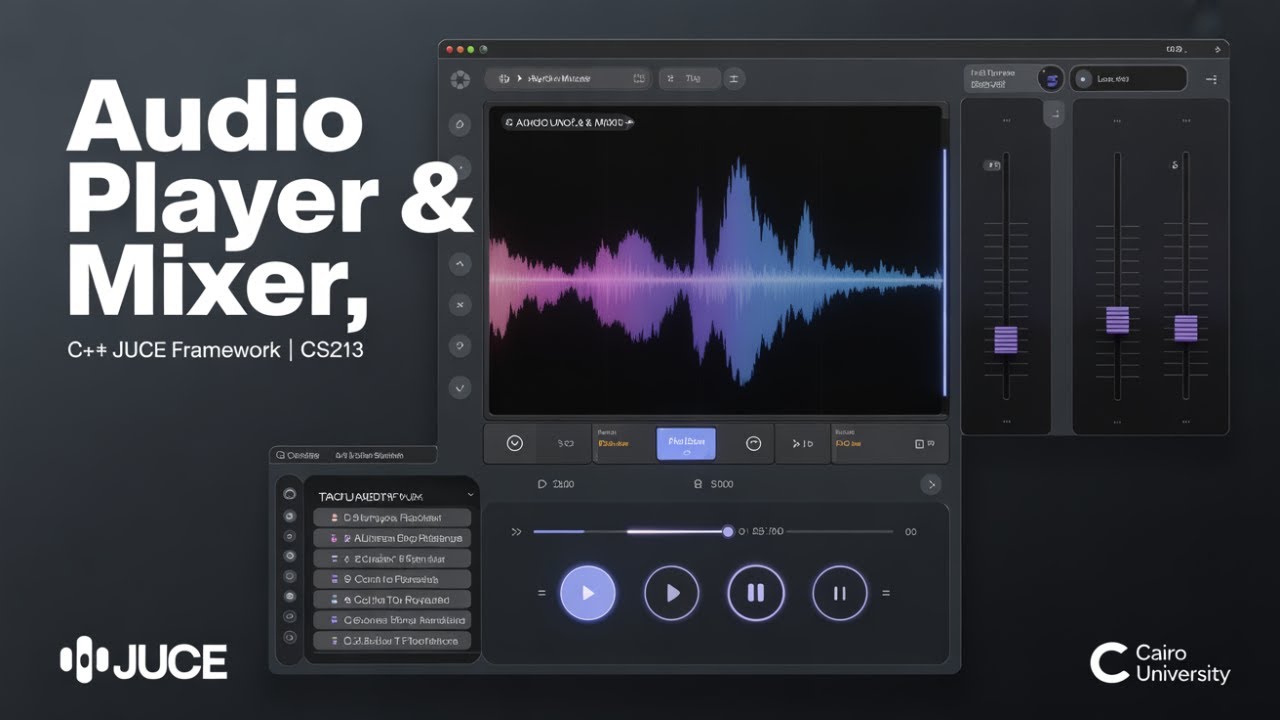Click the chevron-up icon in left sidebar
Viewport: 1280px width, 720px height.
[x=460, y=264]
